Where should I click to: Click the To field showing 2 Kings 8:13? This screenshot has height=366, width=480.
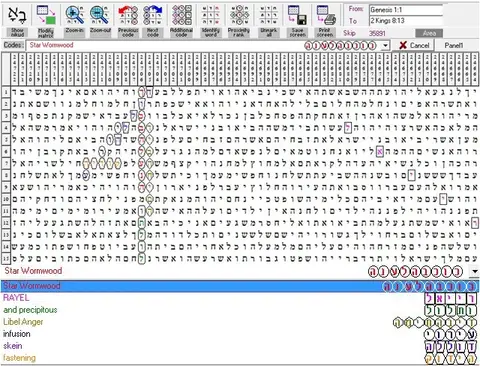click(406, 21)
